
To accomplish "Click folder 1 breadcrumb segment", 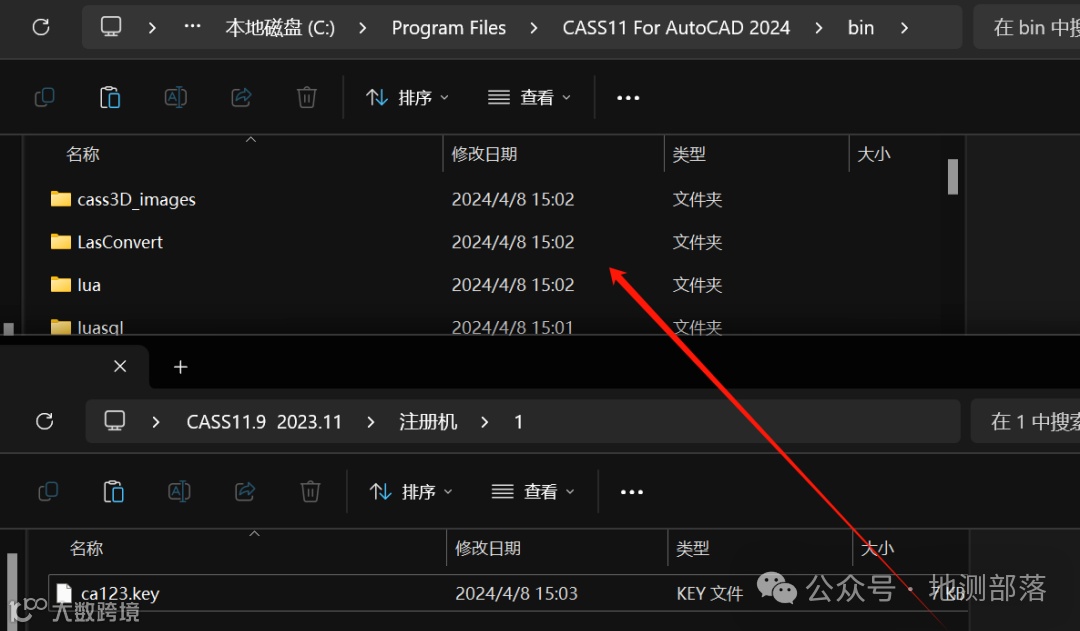I will [x=518, y=422].
